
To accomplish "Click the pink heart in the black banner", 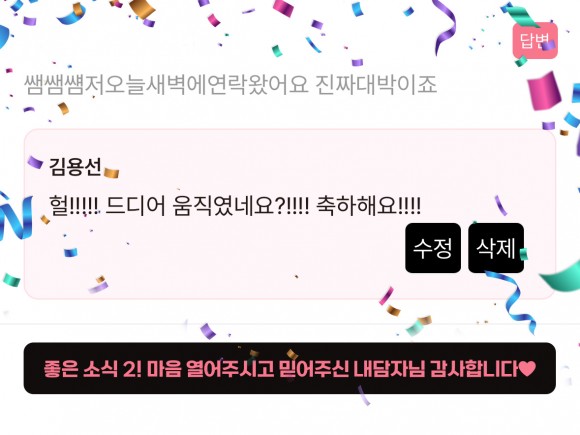I will (x=526, y=368).
